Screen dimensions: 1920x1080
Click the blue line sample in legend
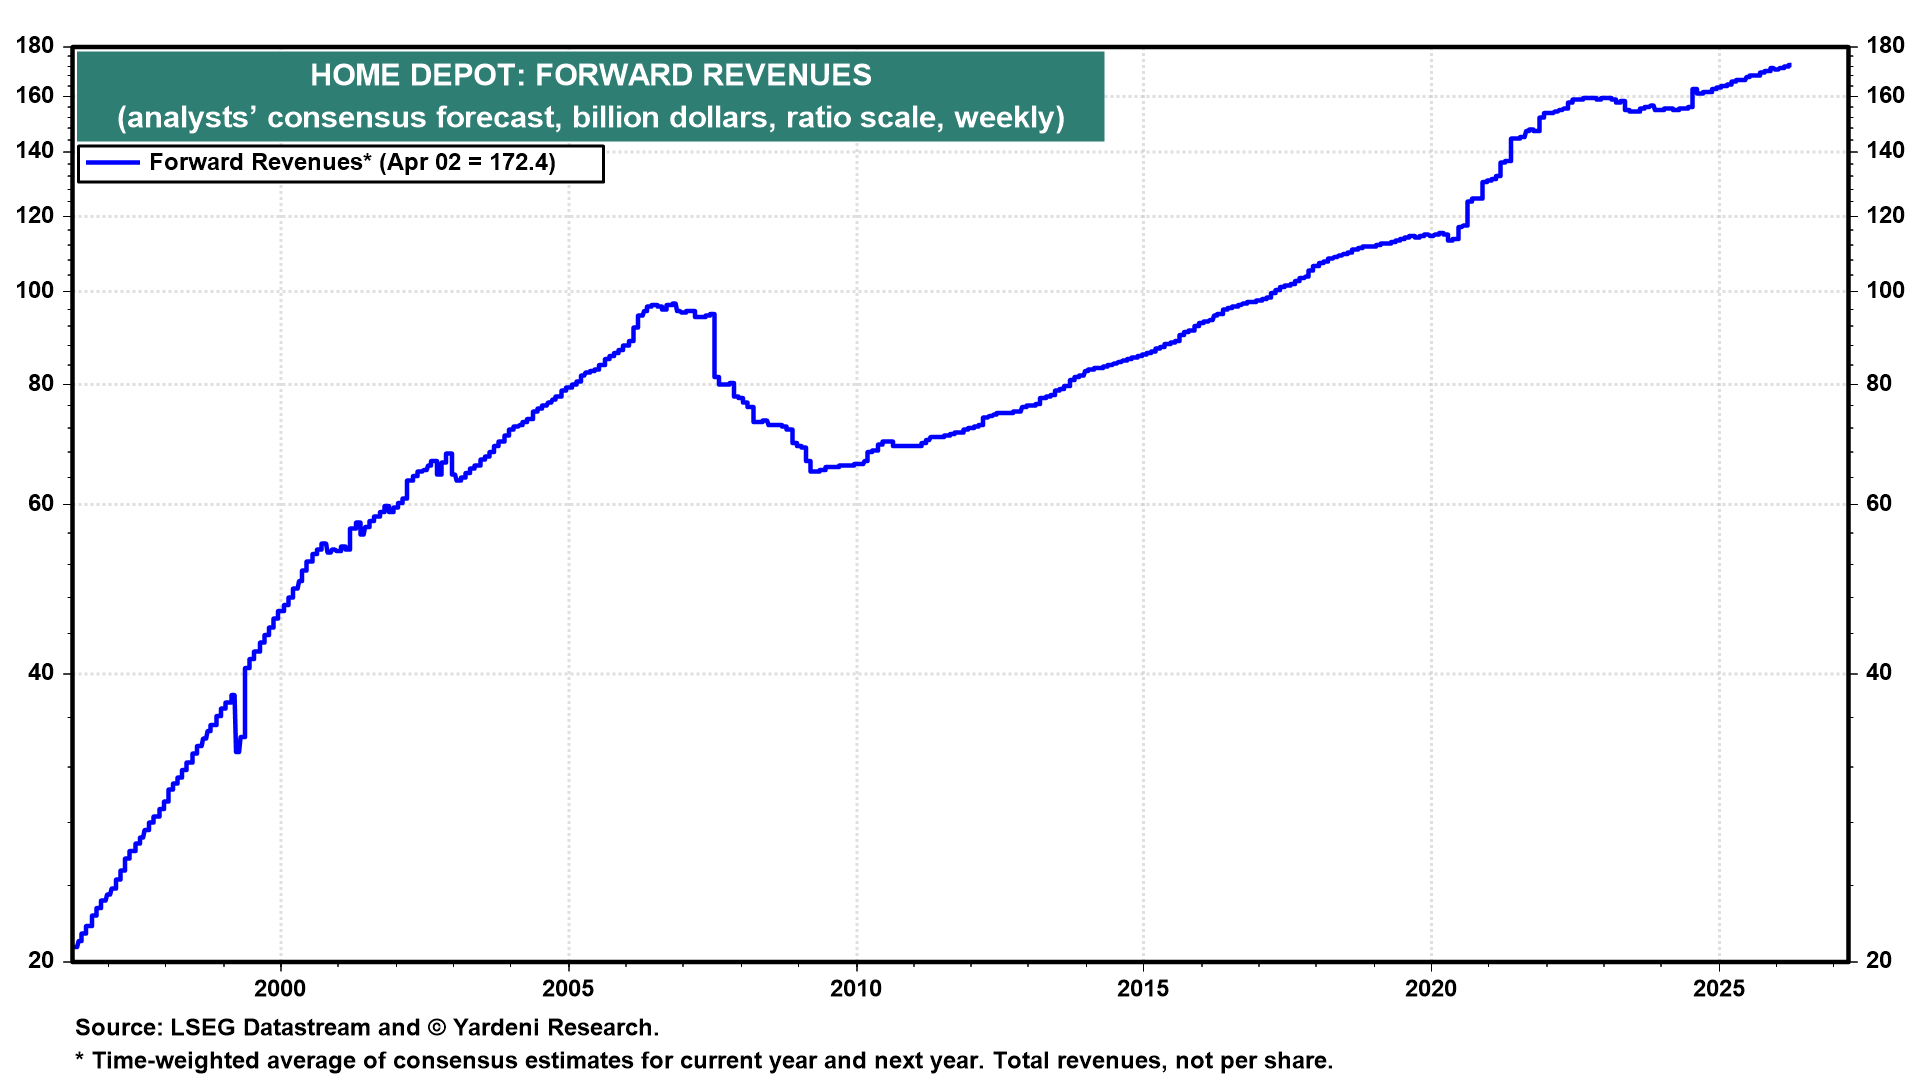(113, 163)
